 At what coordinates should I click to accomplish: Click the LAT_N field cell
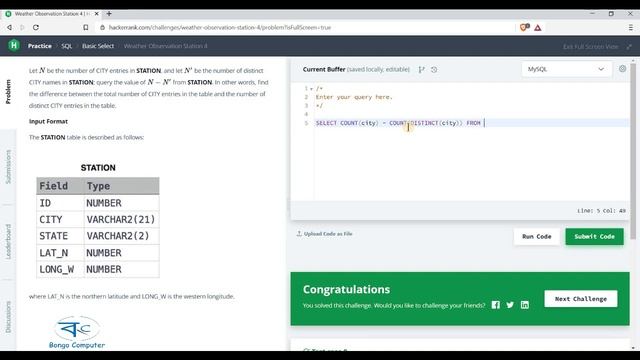[60, 253]
